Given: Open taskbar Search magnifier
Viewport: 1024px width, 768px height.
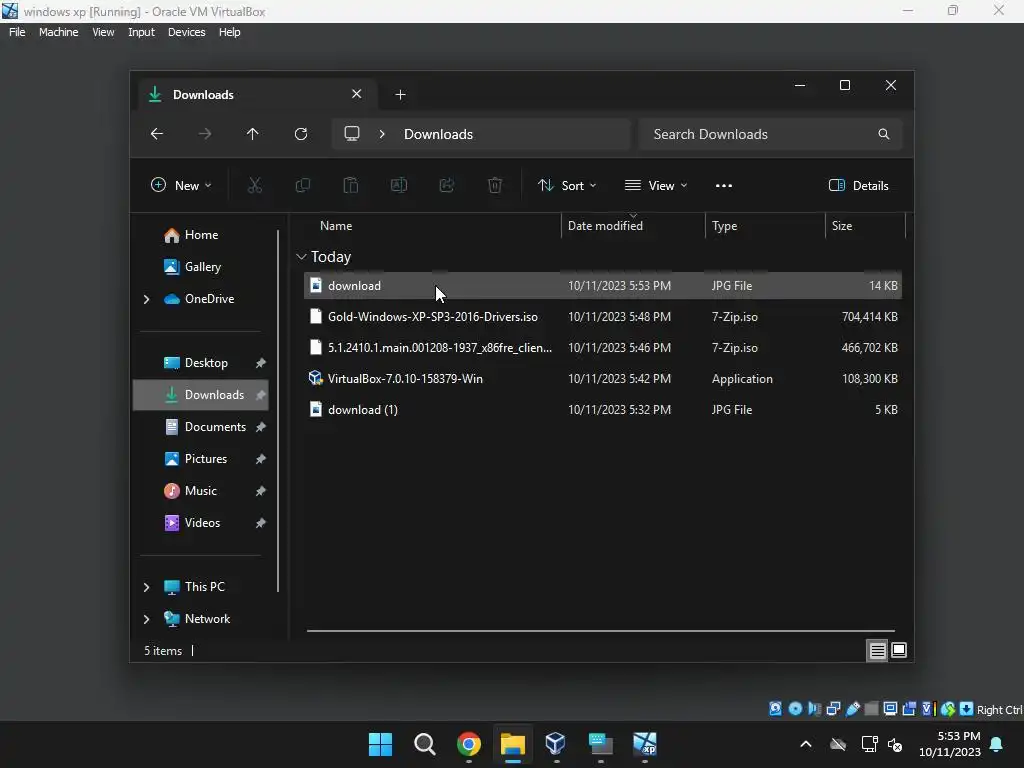Looking at the screenshot, I should click(424, 744).
